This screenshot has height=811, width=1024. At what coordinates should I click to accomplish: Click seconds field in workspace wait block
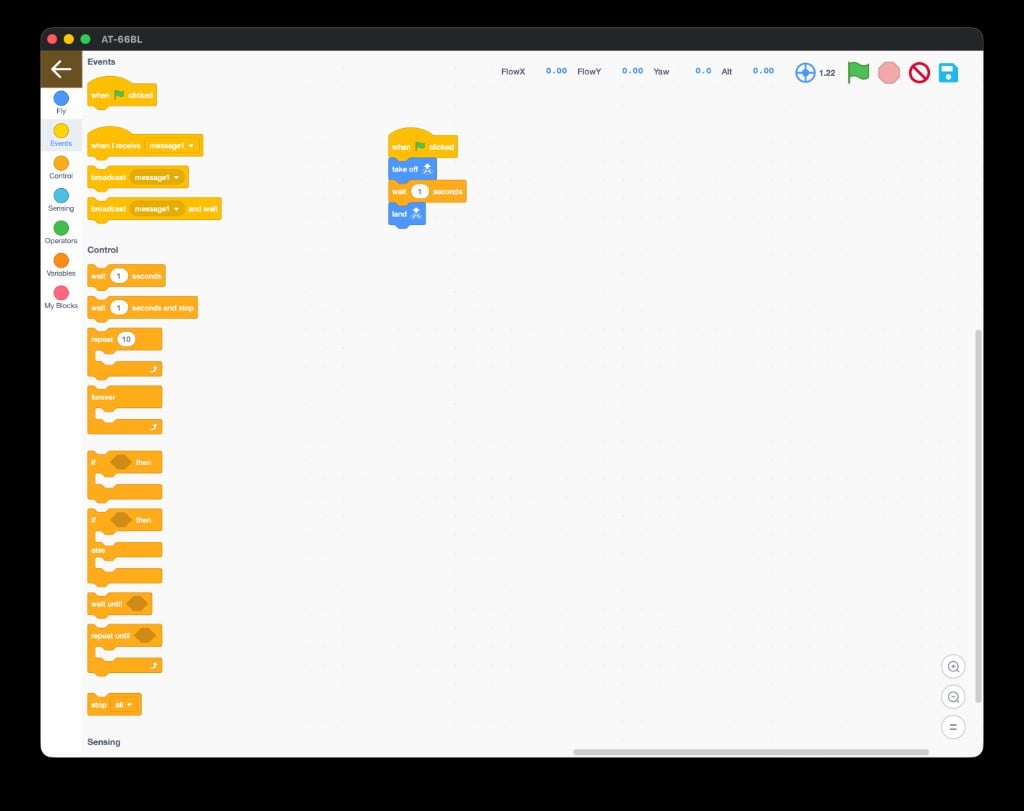pos(419,191)
